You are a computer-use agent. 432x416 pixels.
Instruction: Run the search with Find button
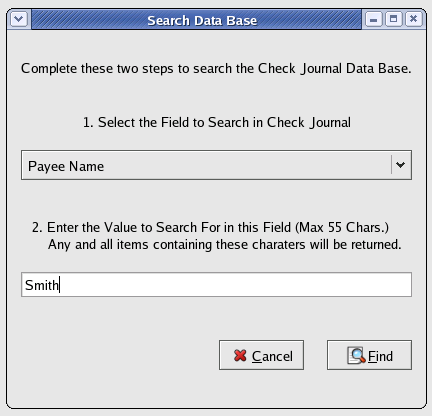pos(369,355)
